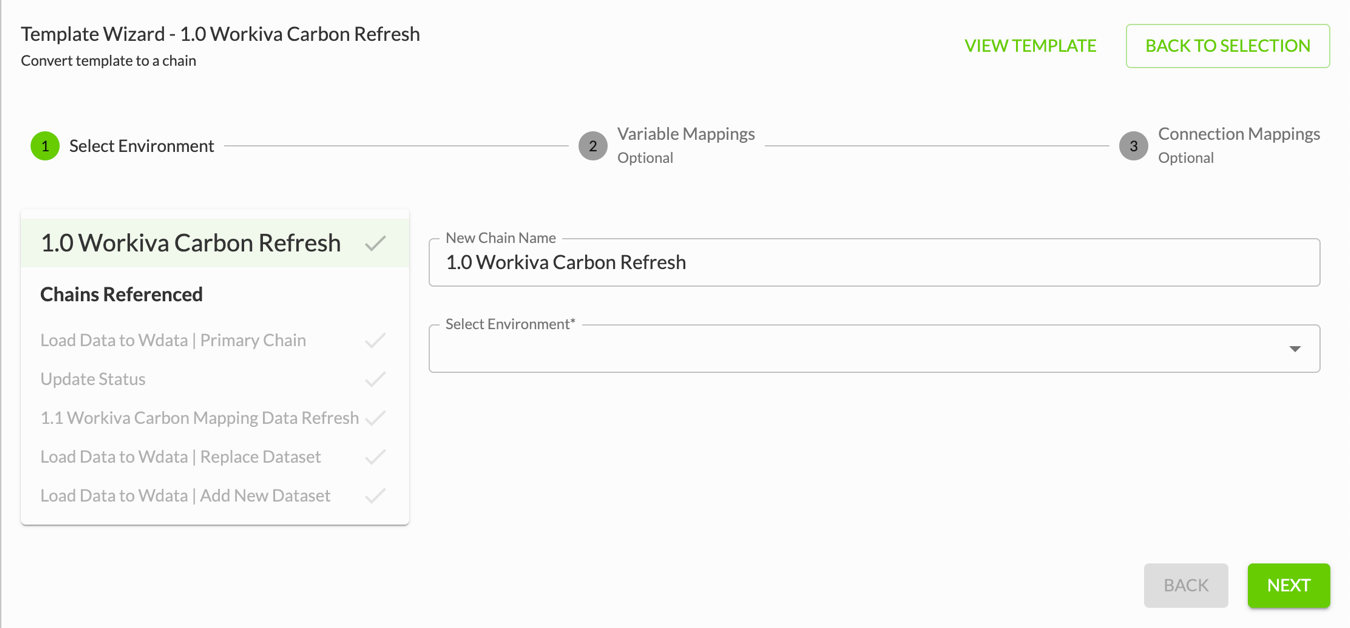The height and width of the screenshot is (628, 1350).
Task: Click the 'Convert template to a chain' subtitle
Action: coord(108,61)
